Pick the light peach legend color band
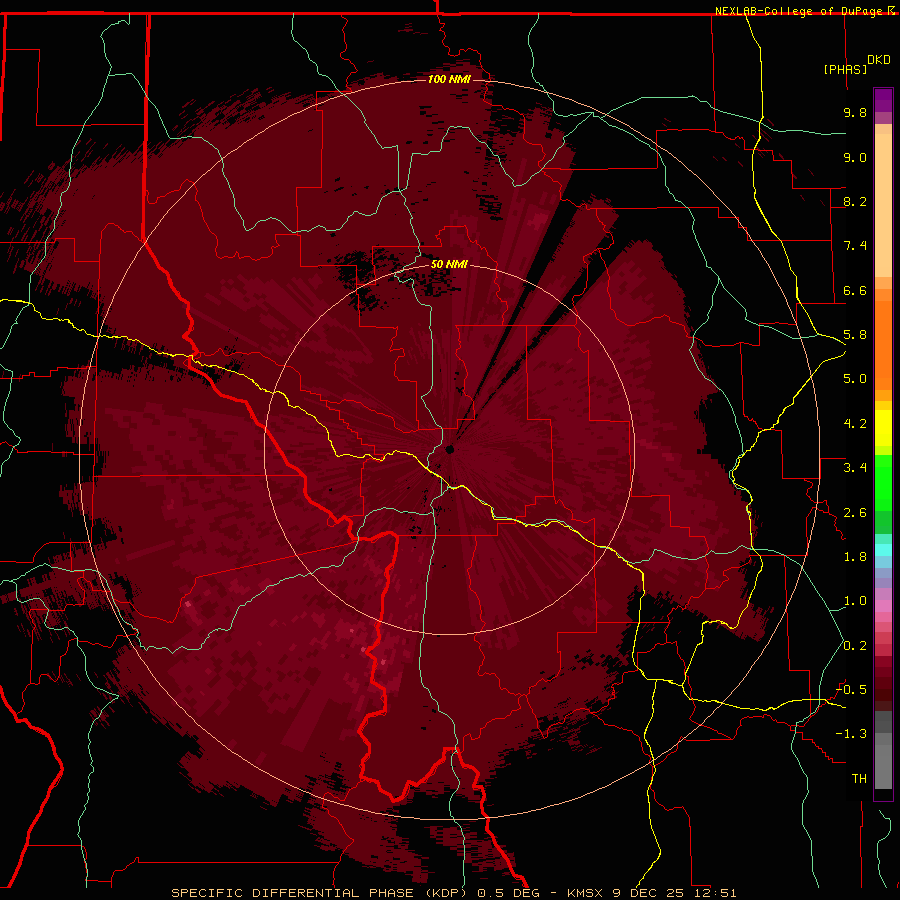This screenshot has height=900, width=900. pos(883,205)
